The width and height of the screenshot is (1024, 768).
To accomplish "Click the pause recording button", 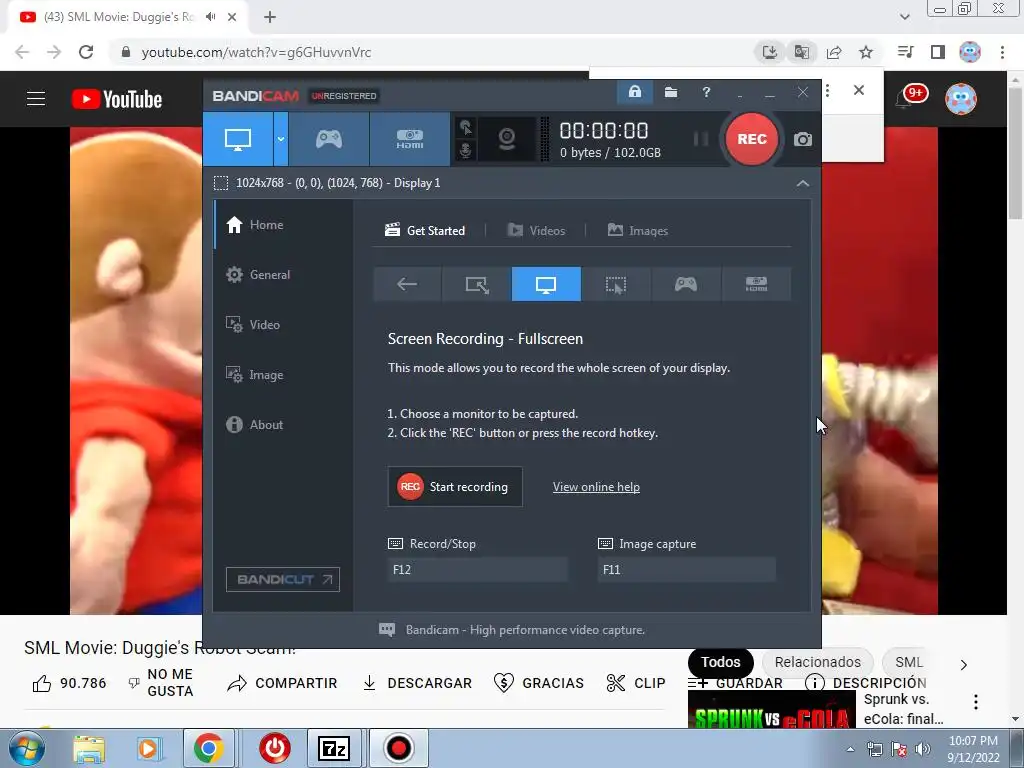I will click(x=700, y=139).
